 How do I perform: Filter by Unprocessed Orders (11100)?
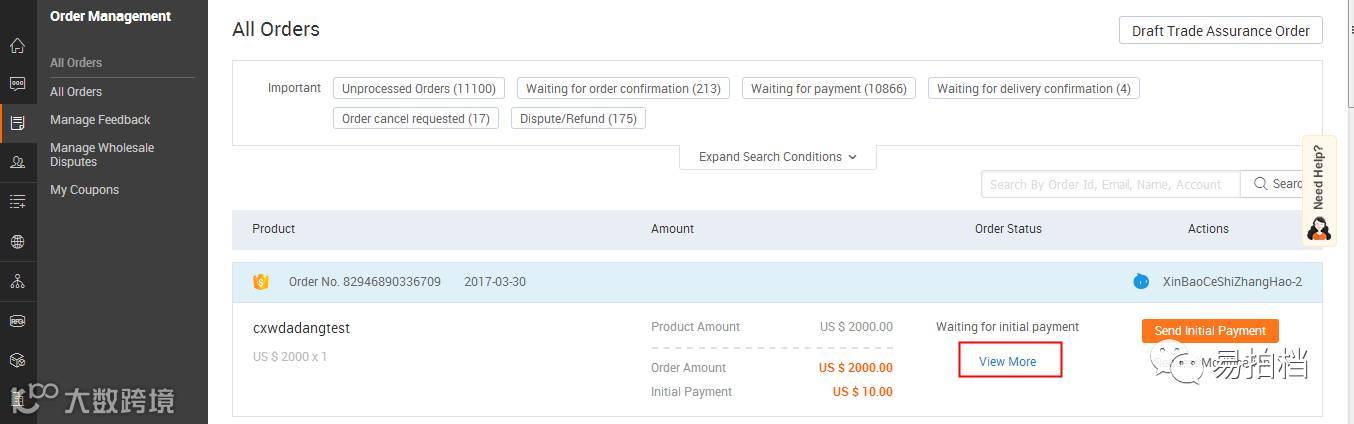(419, 89)
